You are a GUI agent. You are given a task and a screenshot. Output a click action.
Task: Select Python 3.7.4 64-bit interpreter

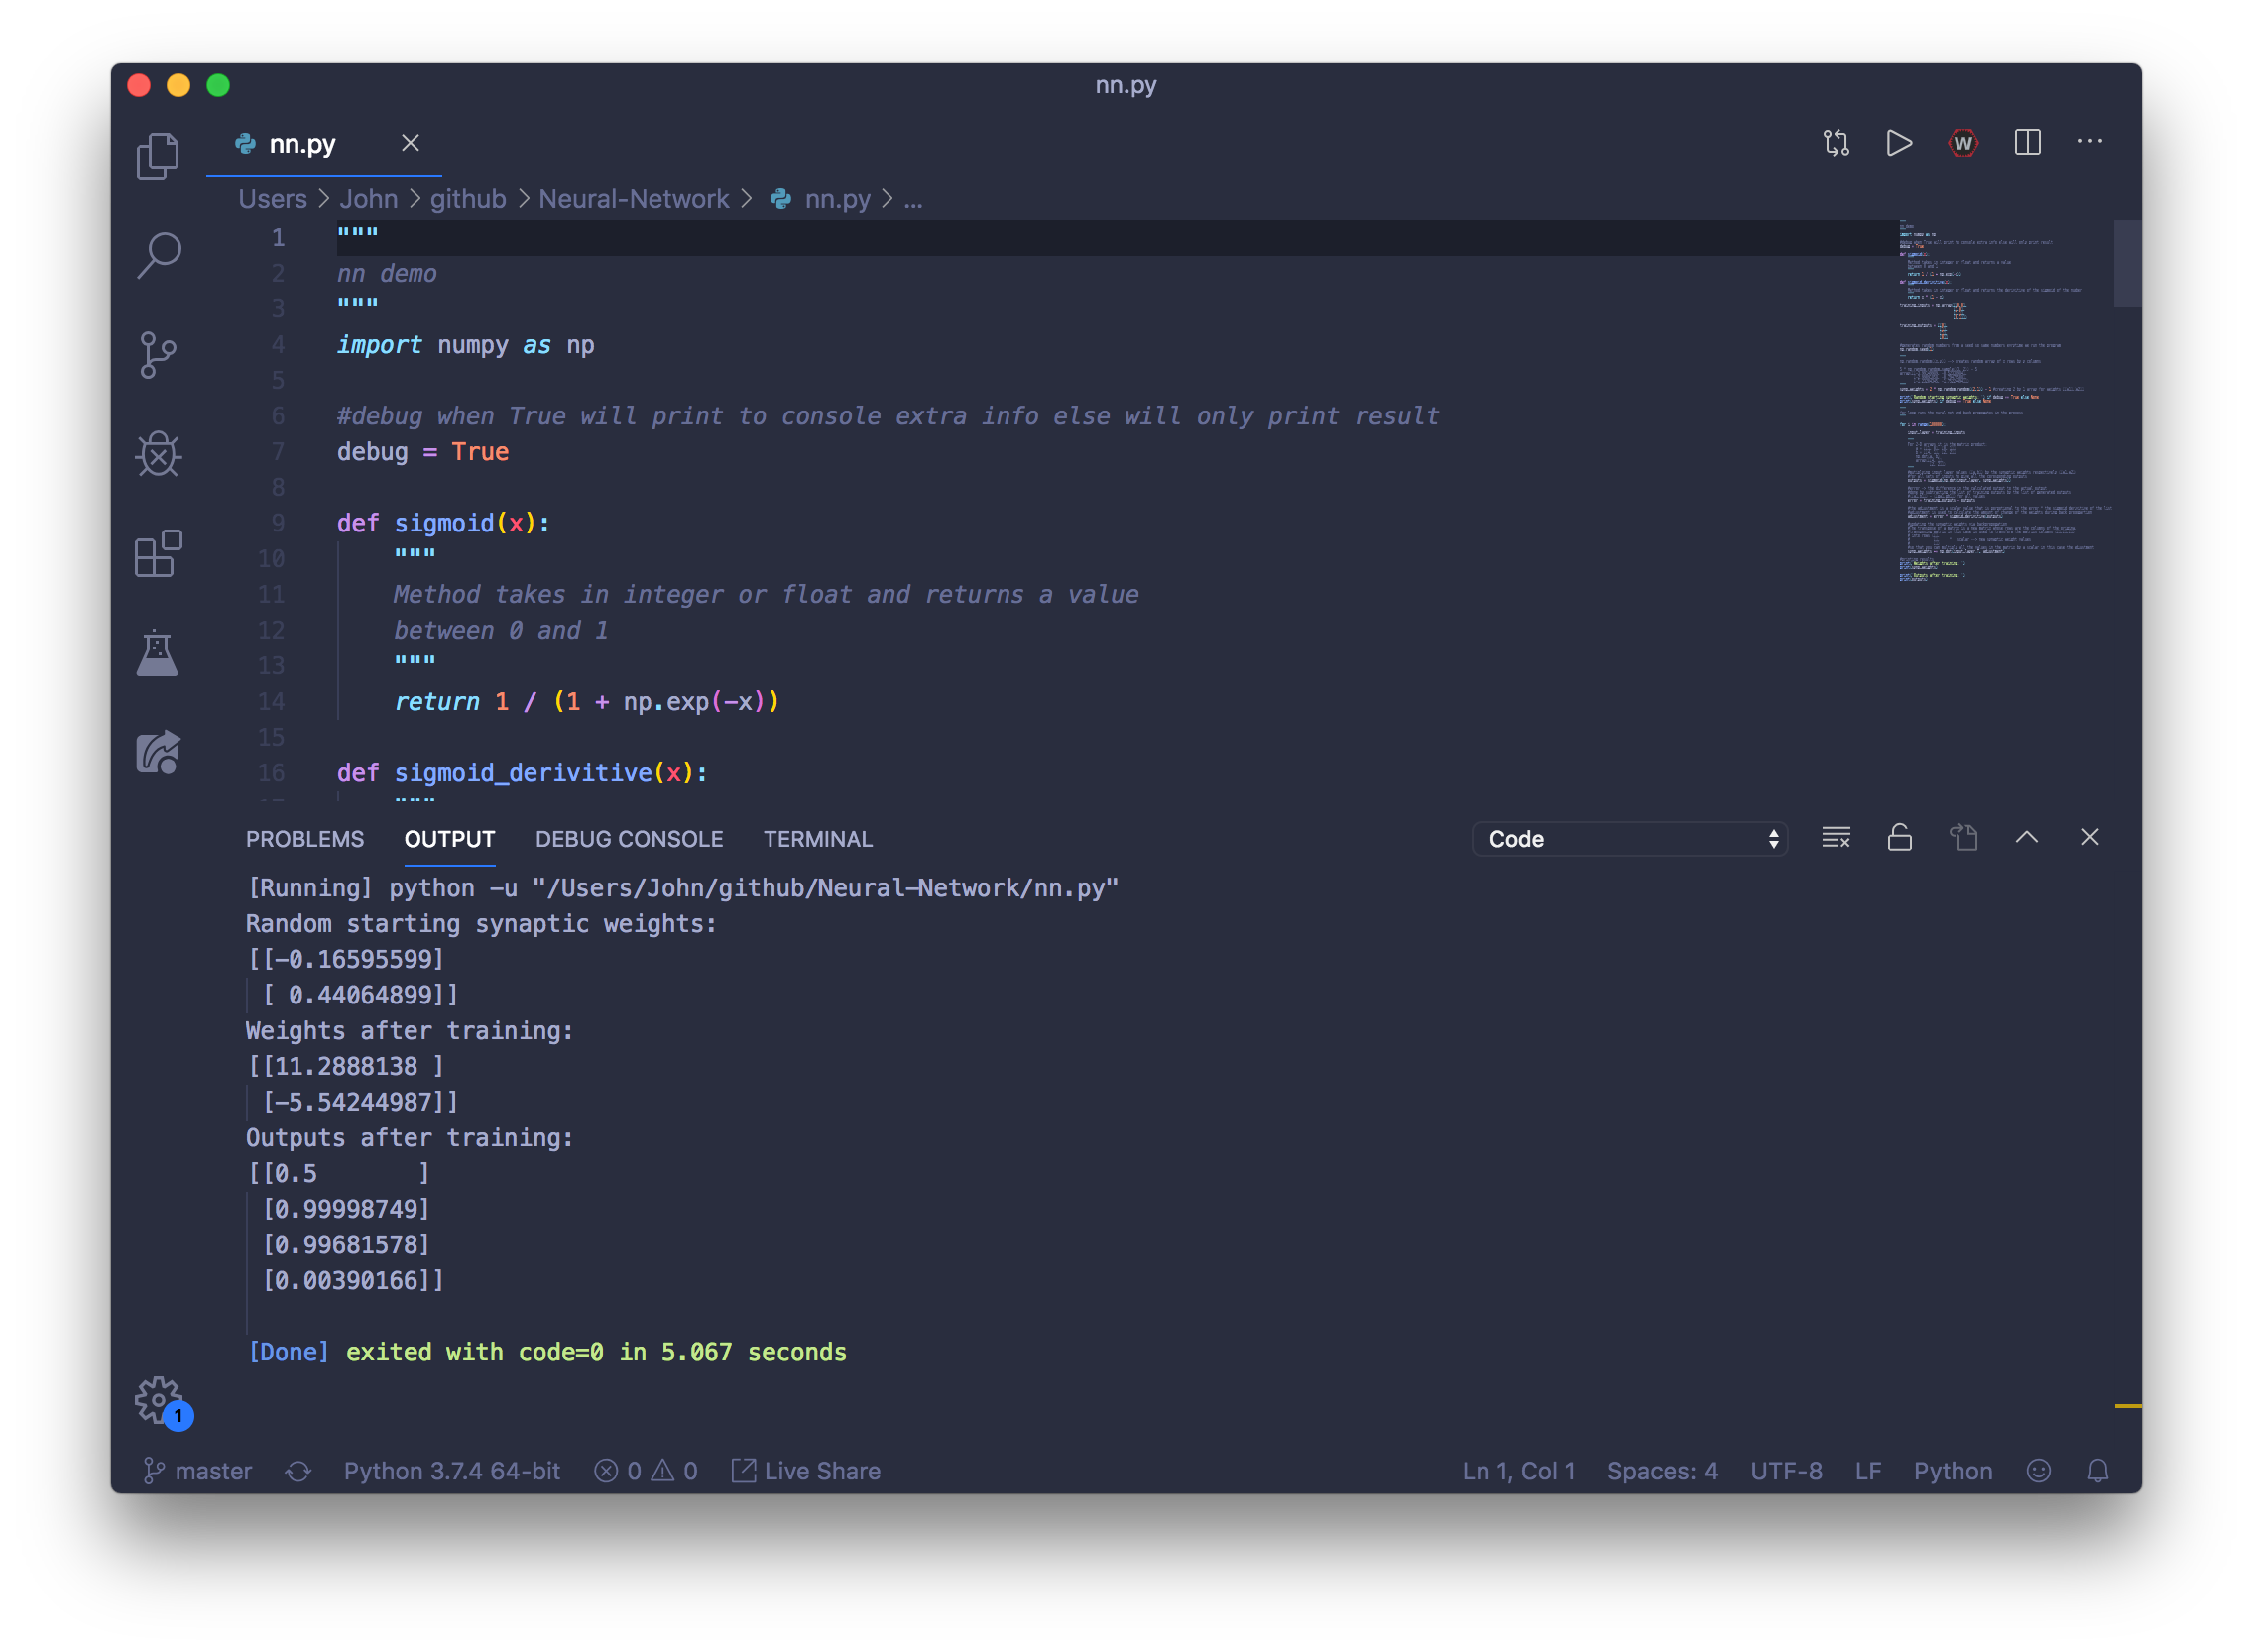tap(451, 1471)
